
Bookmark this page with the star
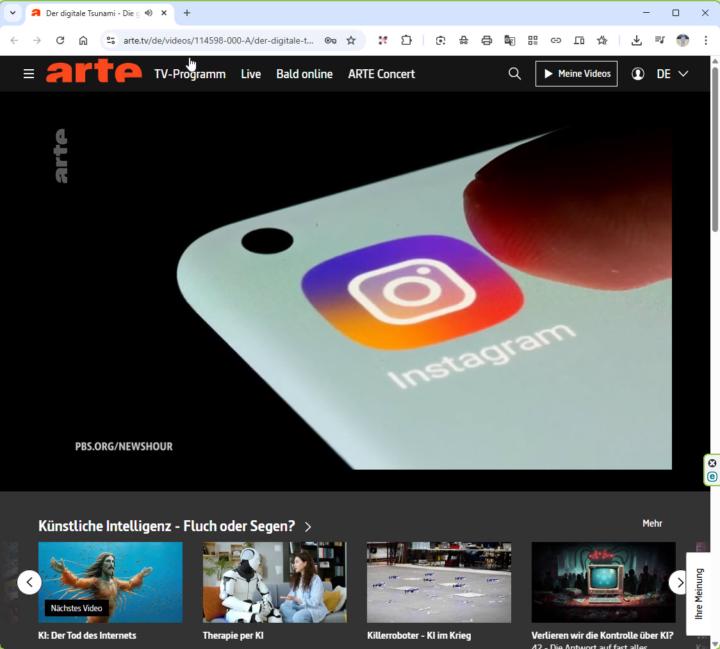click(x=351, y=40)
